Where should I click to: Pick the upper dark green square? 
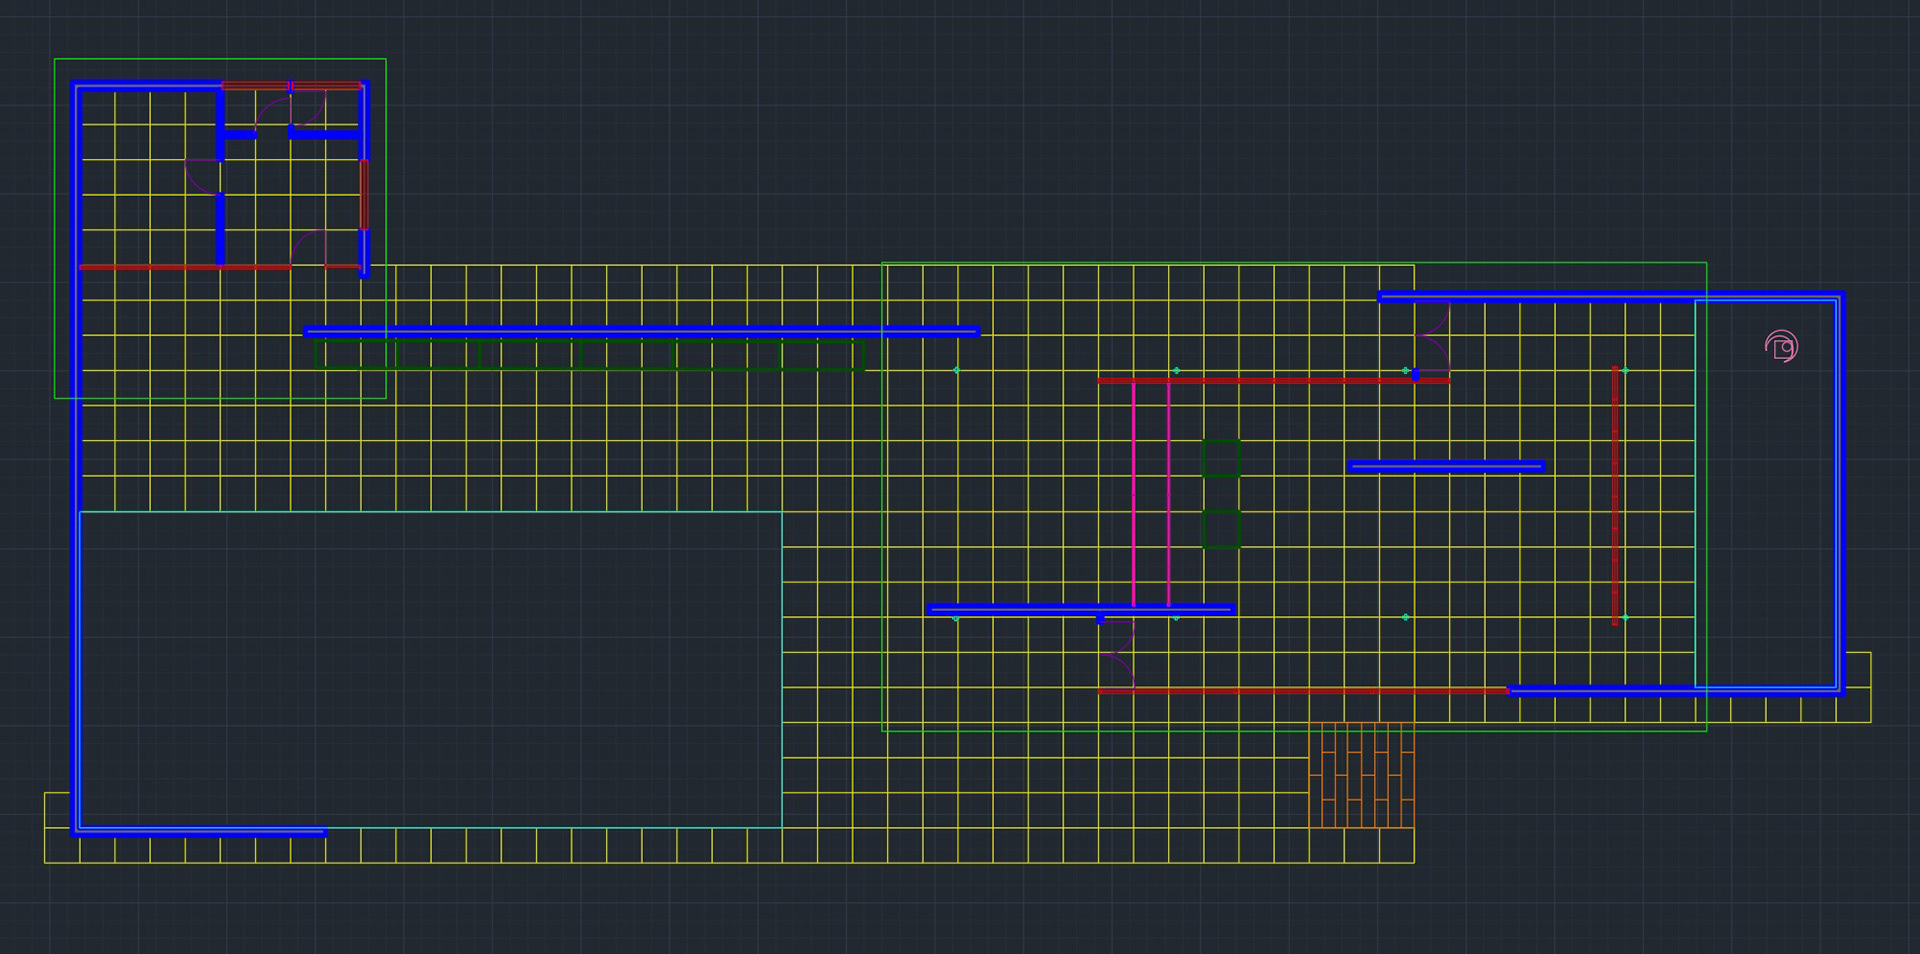point(1221,458)
